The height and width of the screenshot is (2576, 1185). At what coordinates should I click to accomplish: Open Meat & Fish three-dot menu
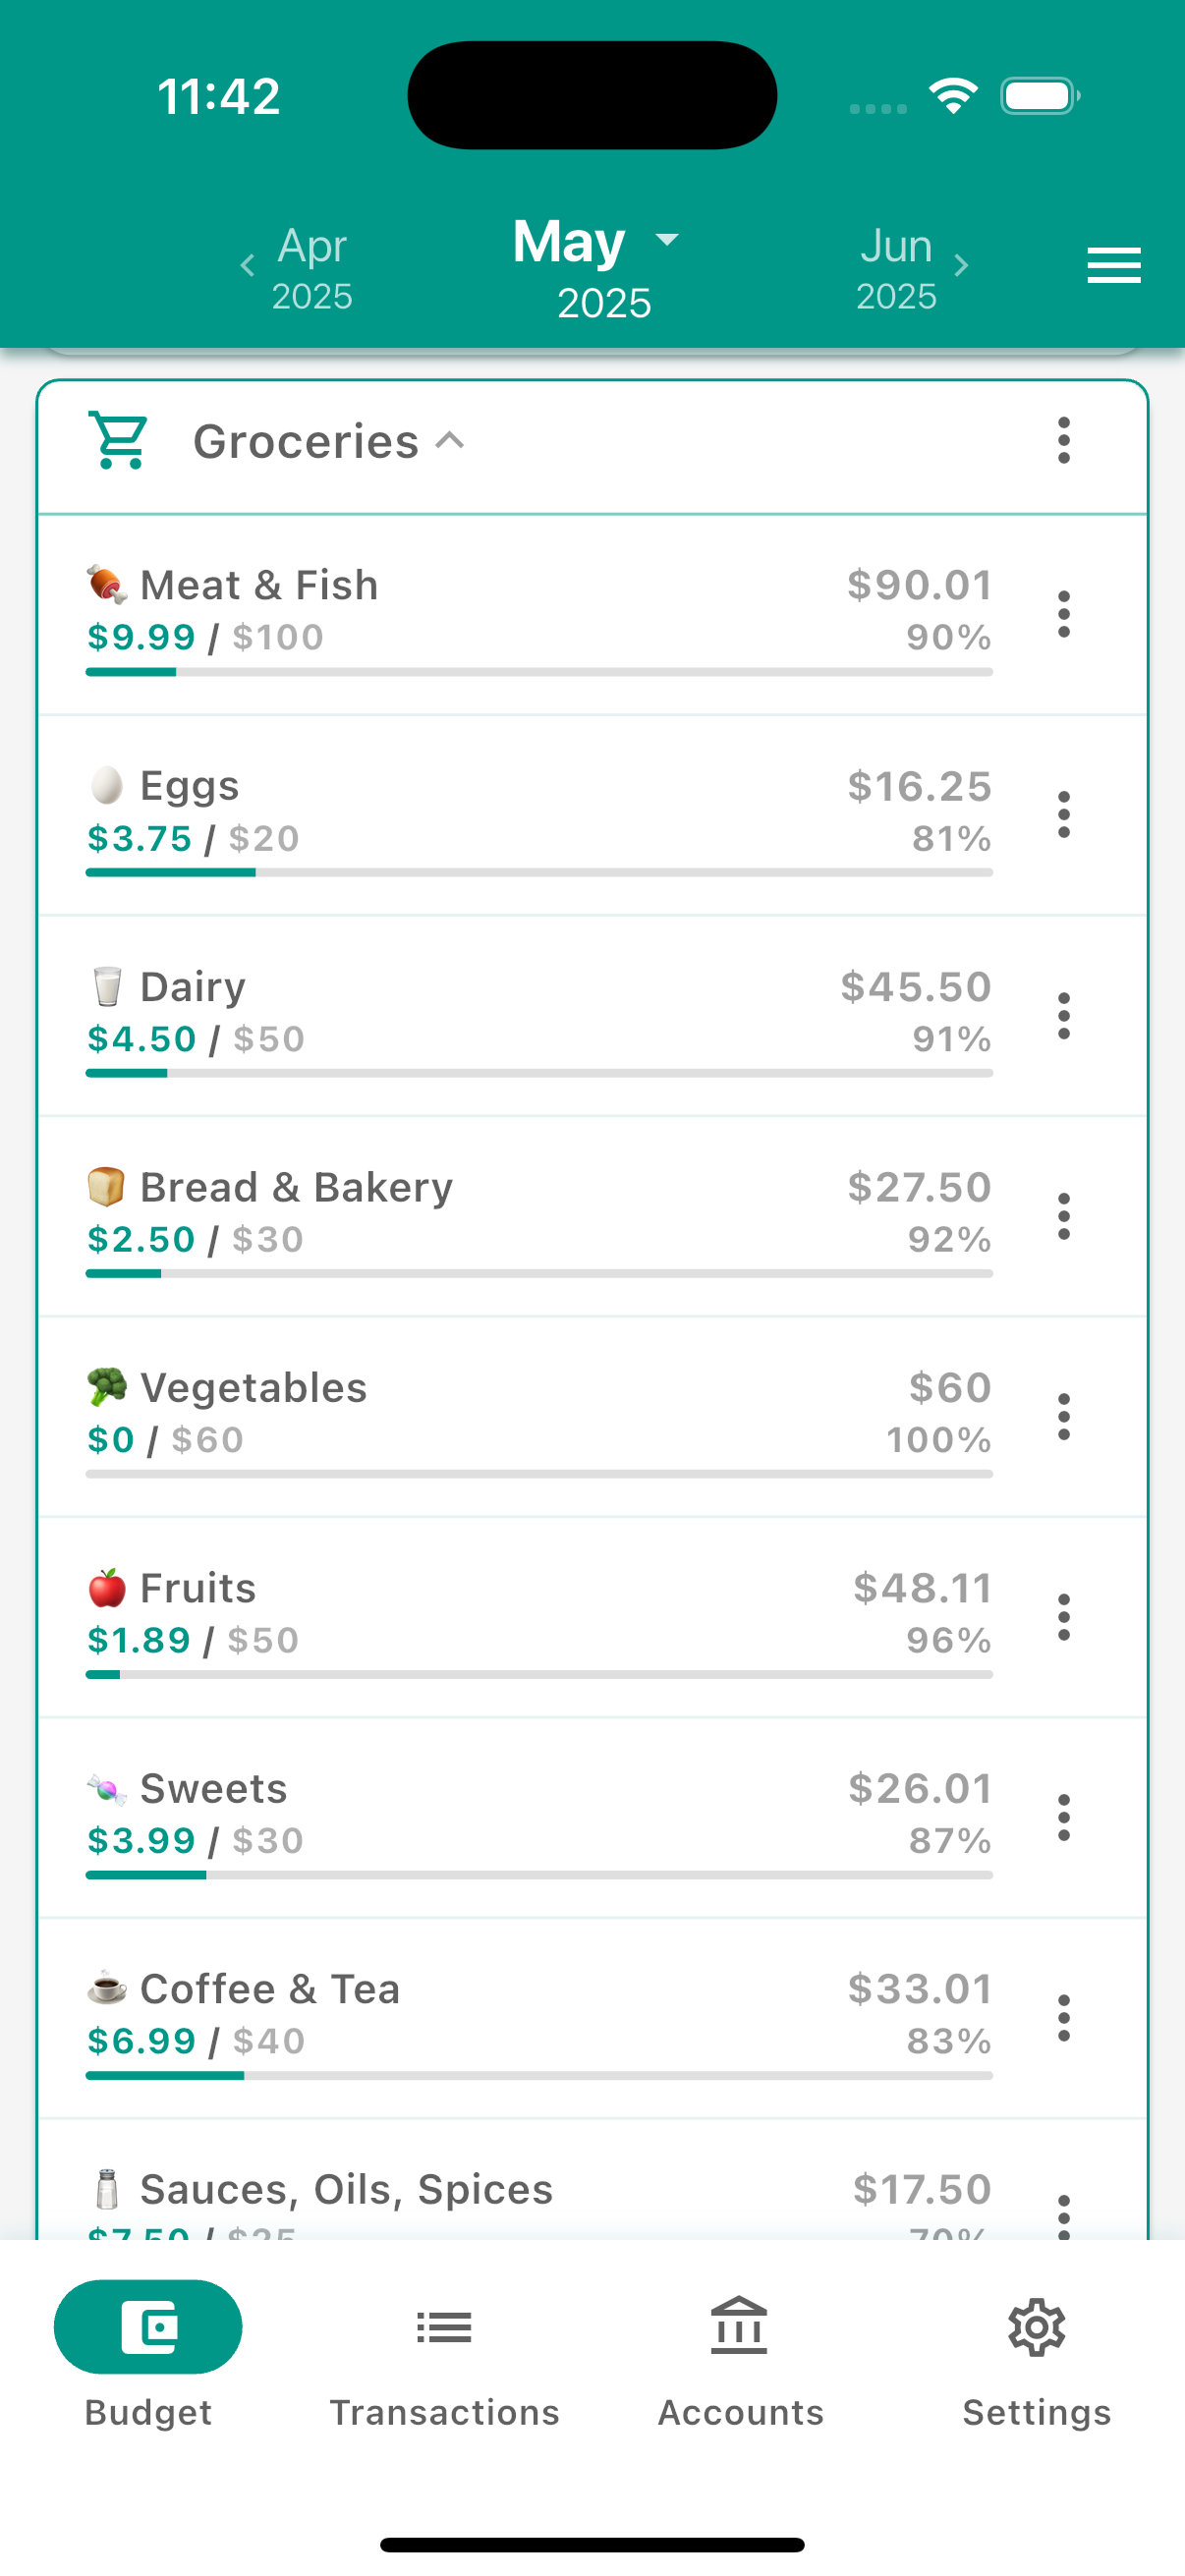pos(1064,614)
